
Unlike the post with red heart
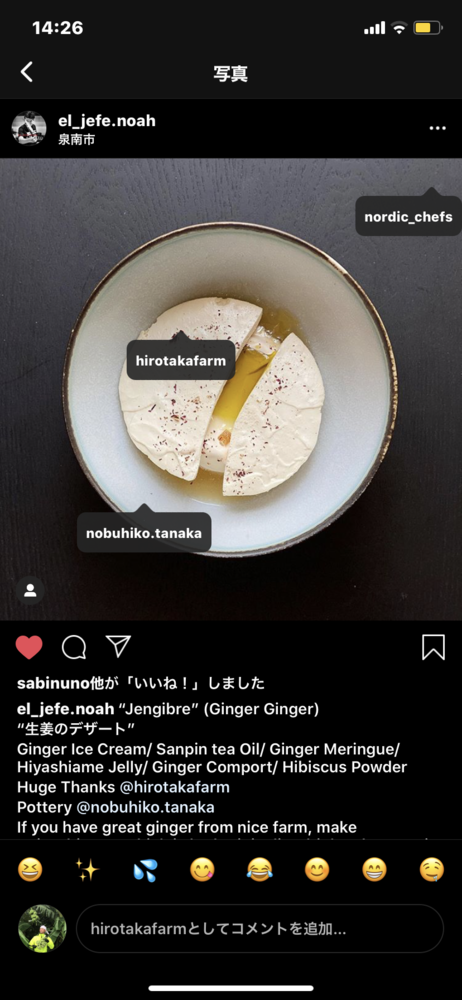coord(29,647)
